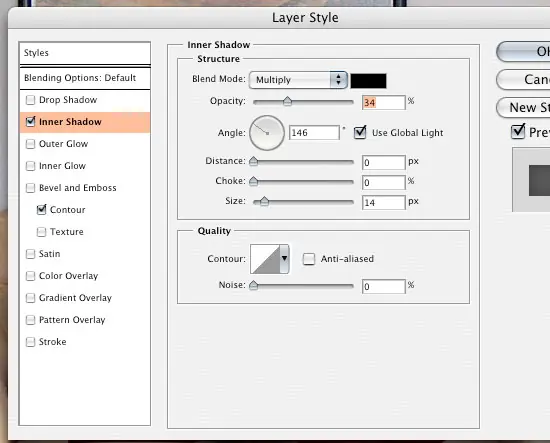Open the Blend Mode Multiply dropdown
This screenshot has height=443, width=550.
coord(298,80)
